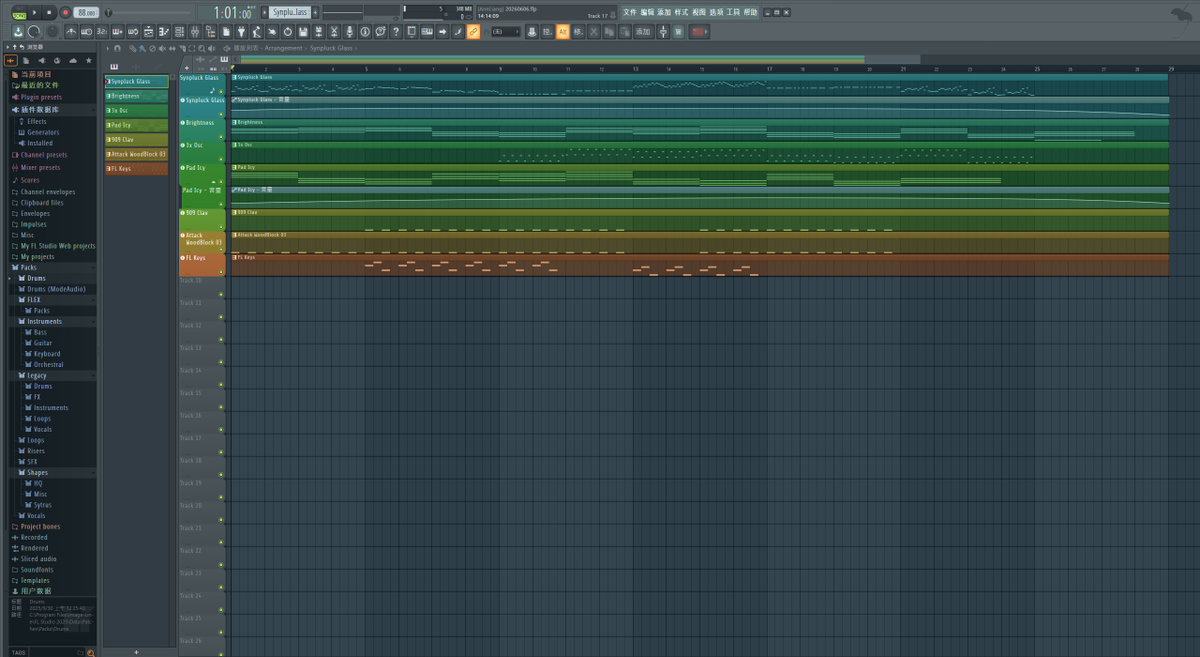Click the Pad Icy track header
Viewport: 1200px width, 657px height.
tap(202, 173)
